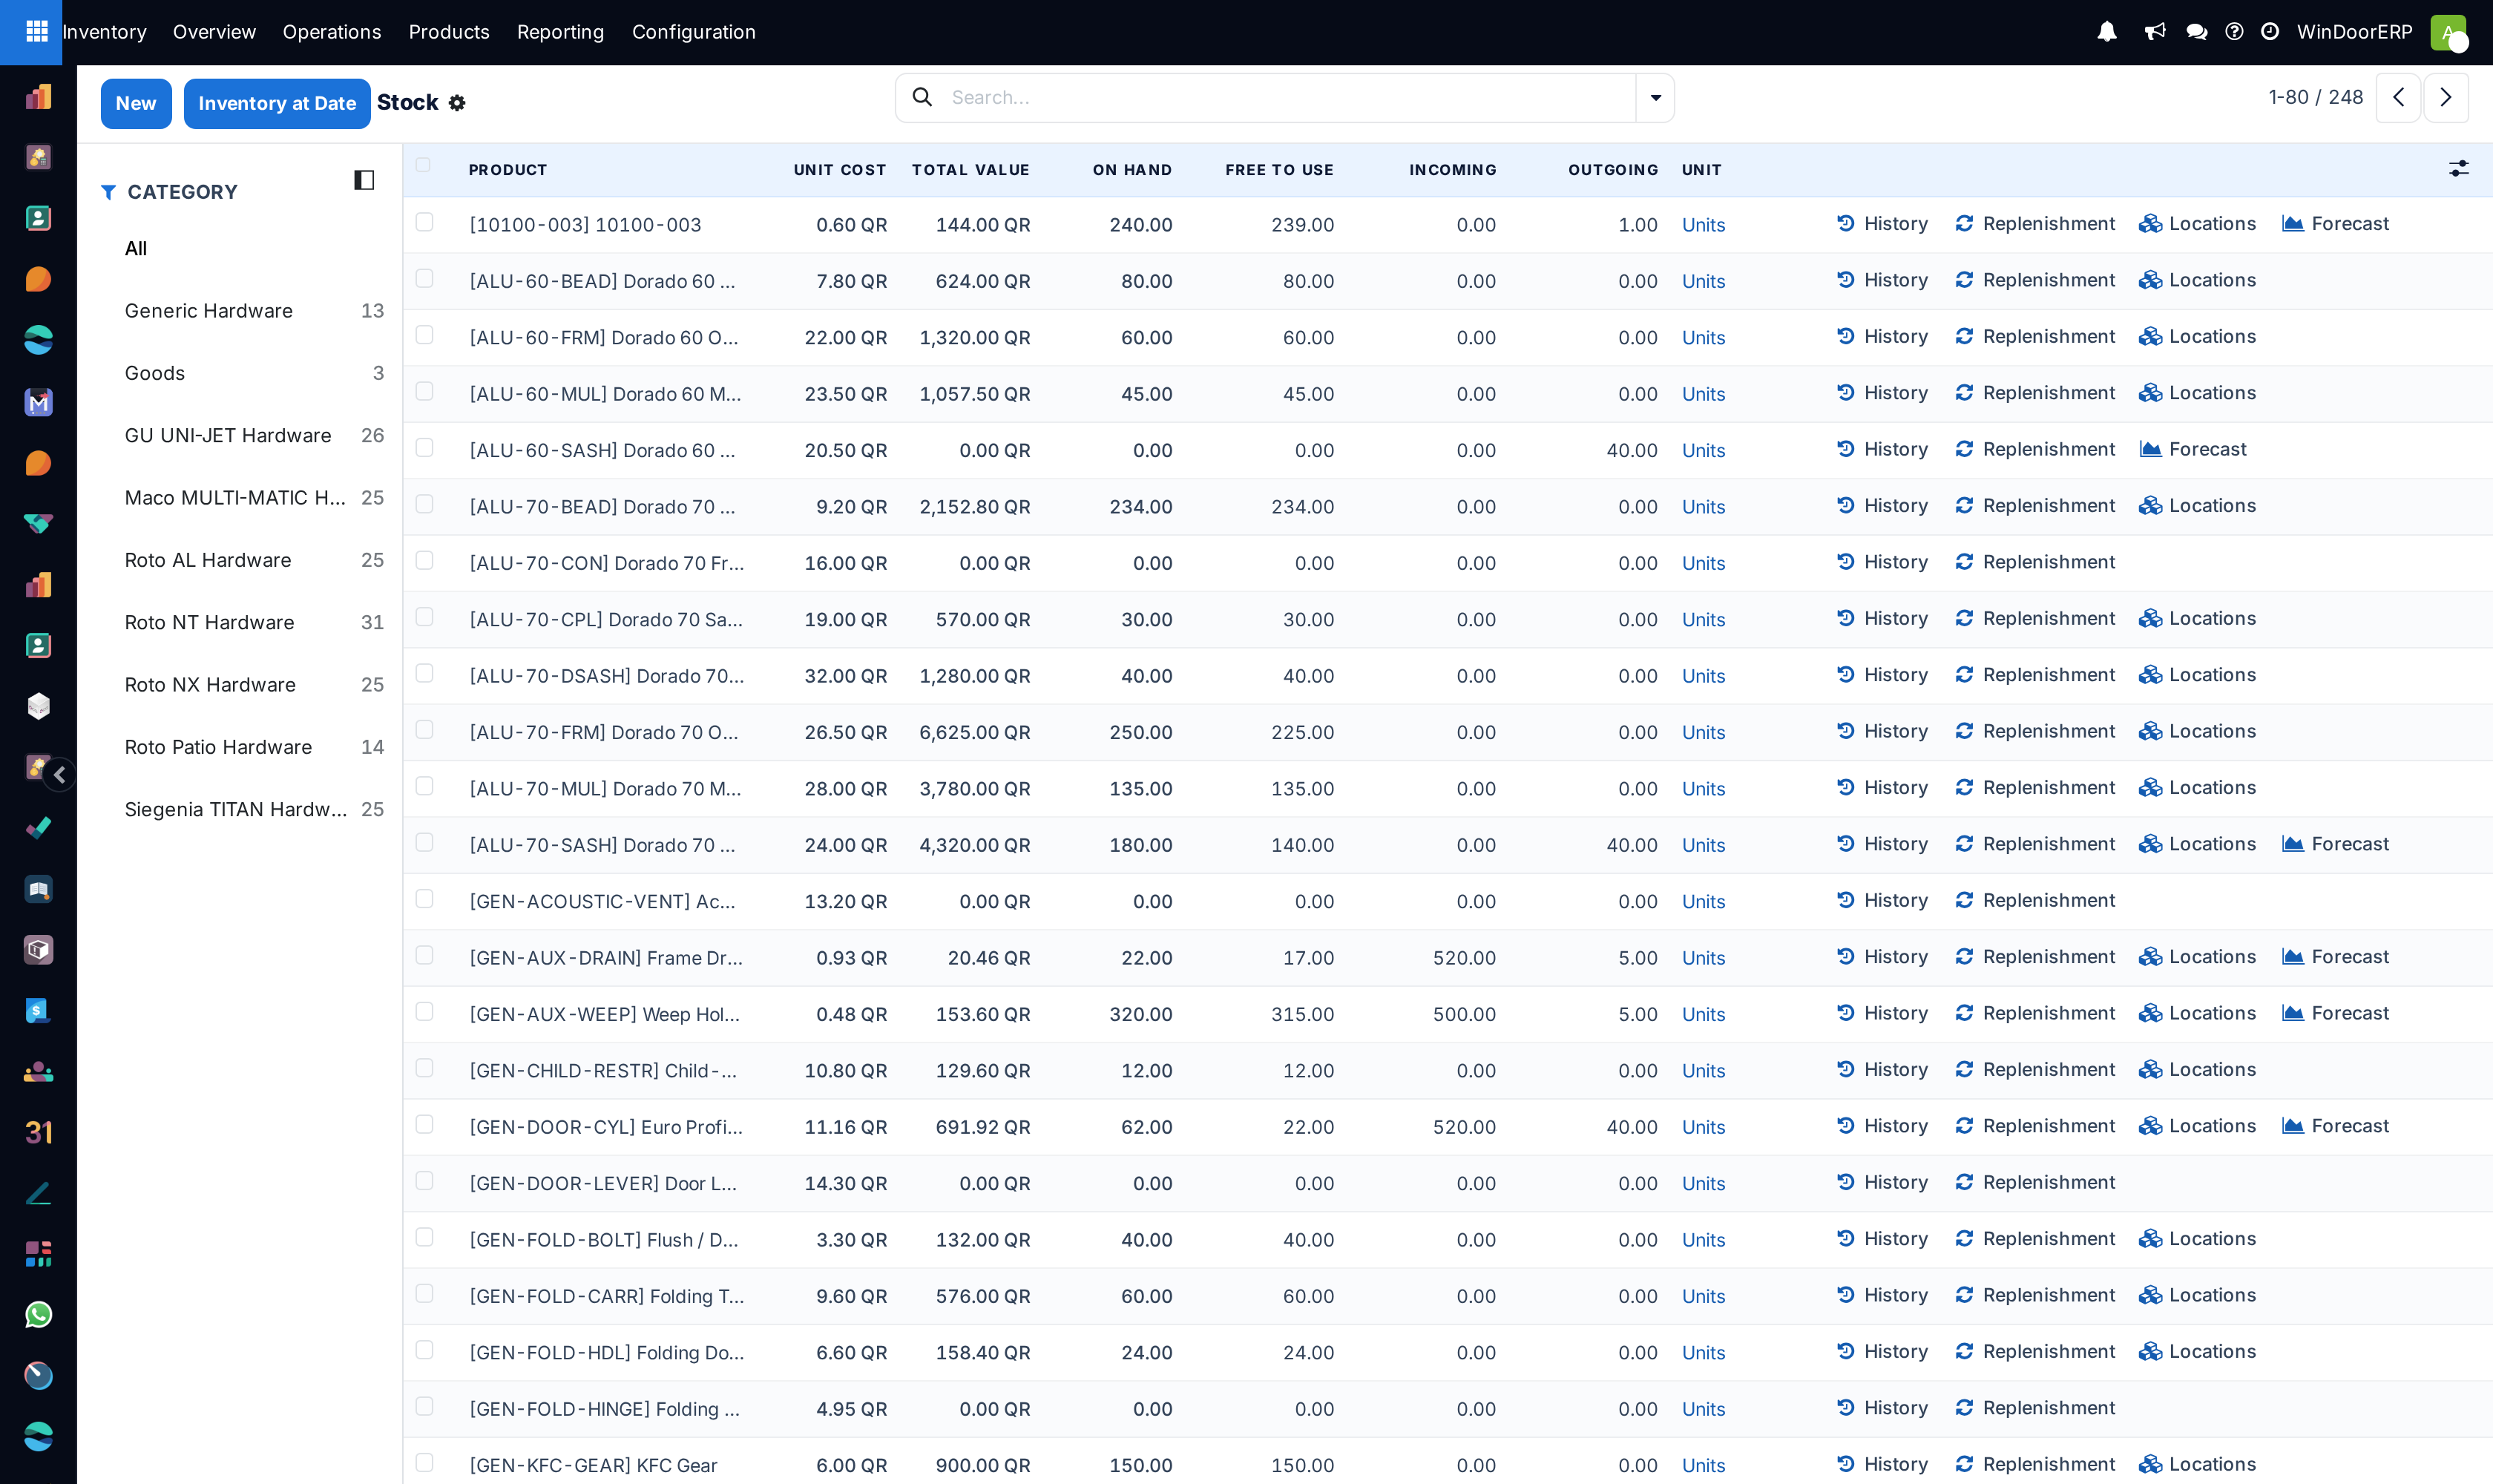The height and width of the screenshot is (1484, 2493).
Task: Open the green diamond app in sidebar
Action: [38, 523]
